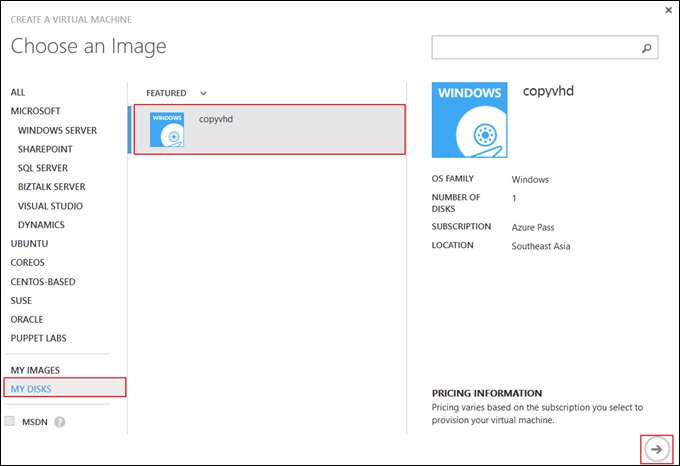Select the CENTOS-BASED category
Screen dimensions: 680x466
[x=43, y=282]
